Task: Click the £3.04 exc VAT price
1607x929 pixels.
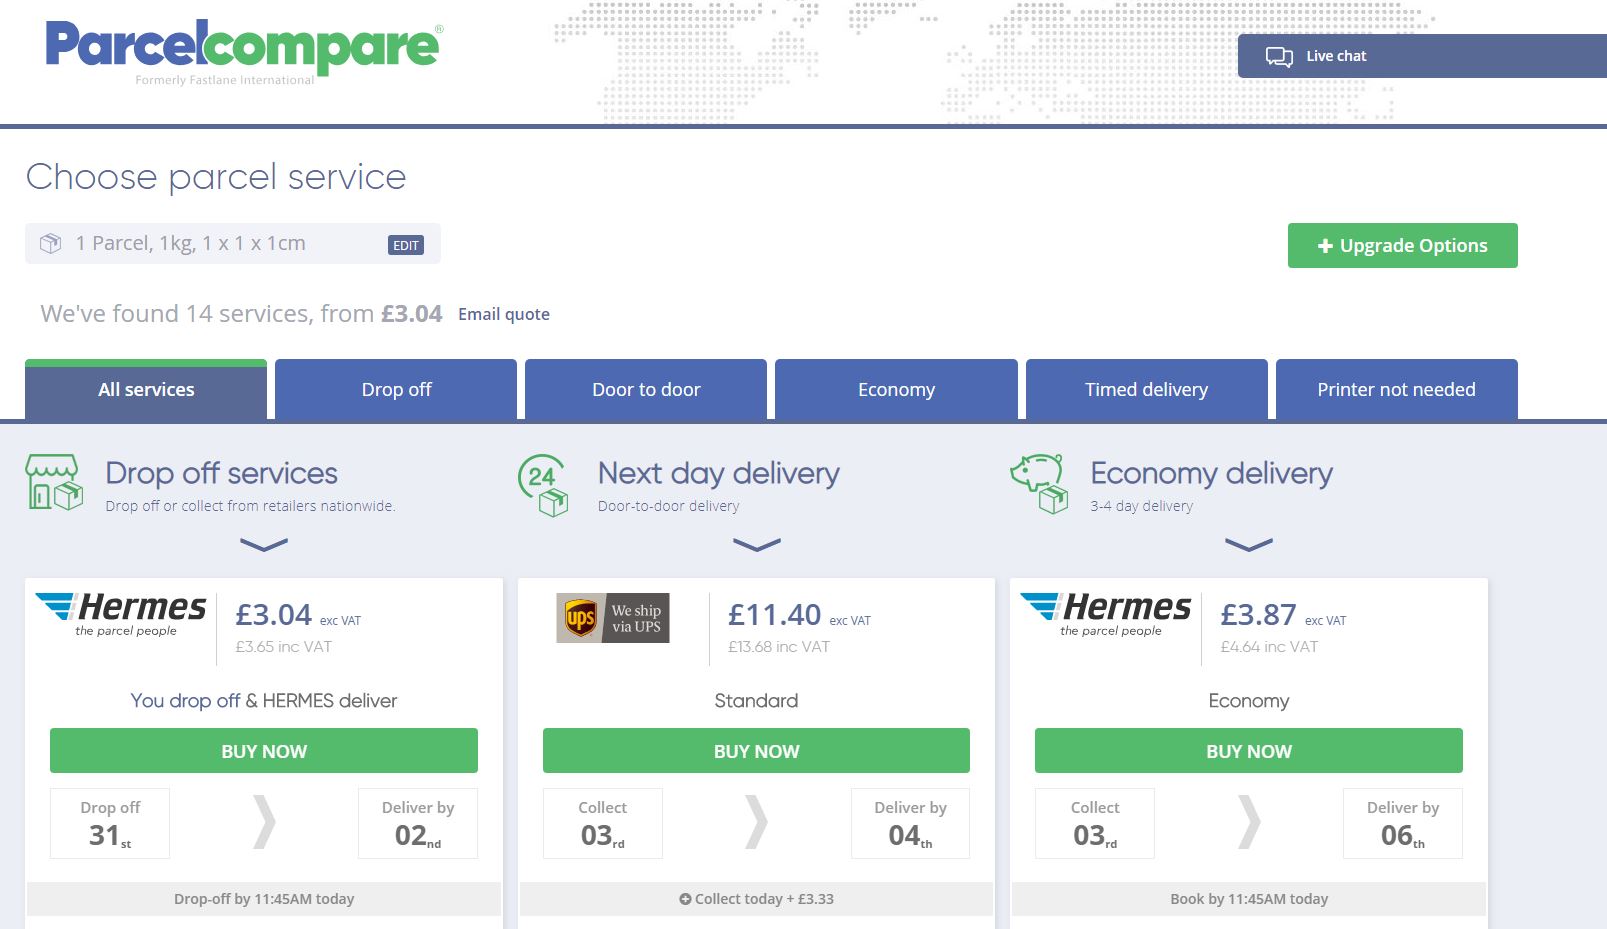Action: (x=298, y=615)
